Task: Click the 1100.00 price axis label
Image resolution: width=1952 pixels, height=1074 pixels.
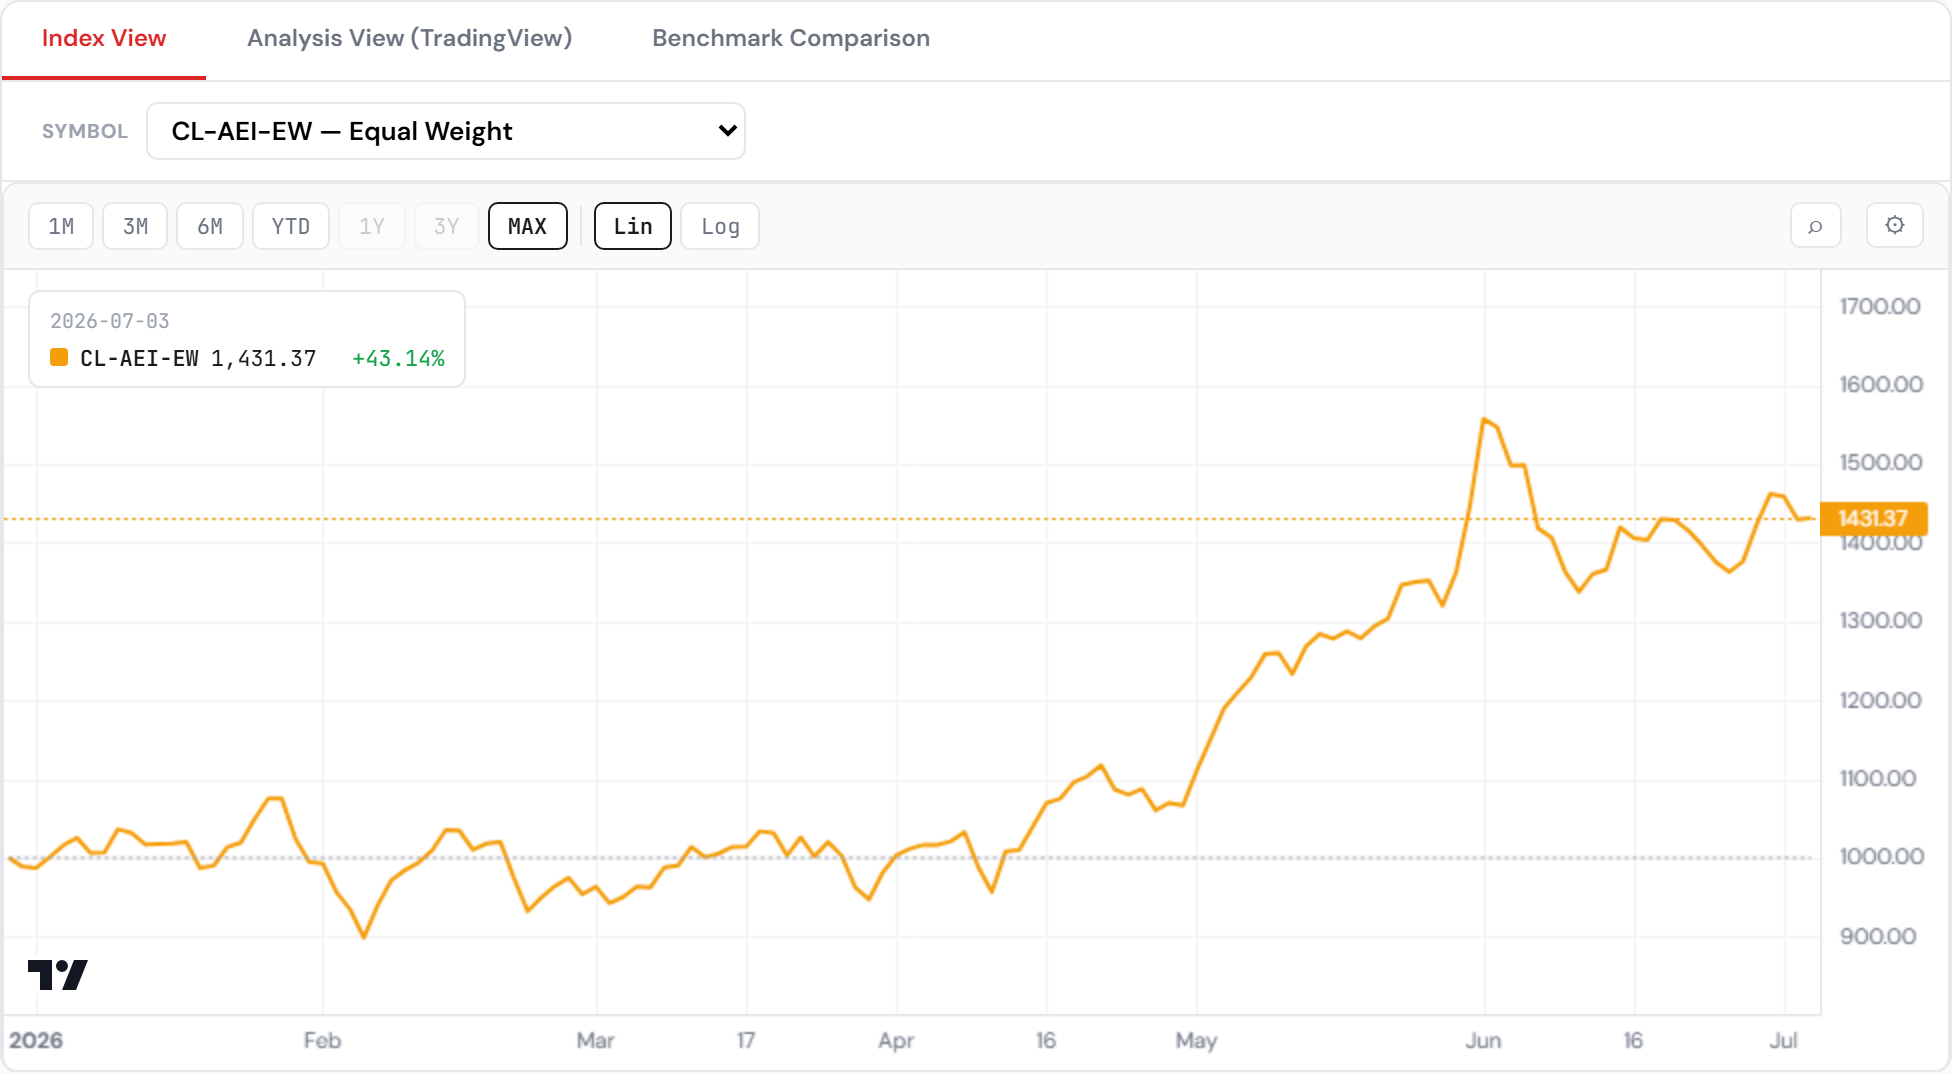Action: coord(1878,778)
